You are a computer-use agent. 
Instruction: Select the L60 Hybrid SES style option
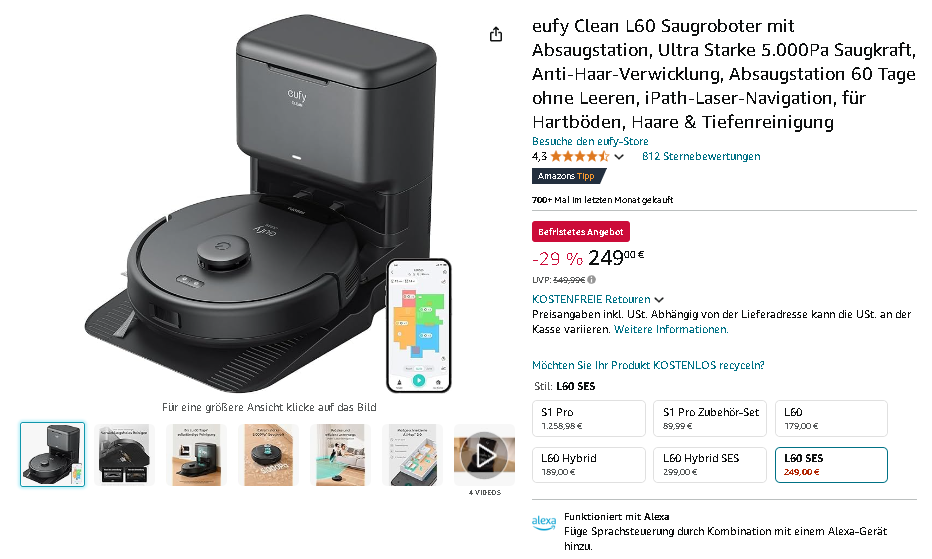coord(710,464)
